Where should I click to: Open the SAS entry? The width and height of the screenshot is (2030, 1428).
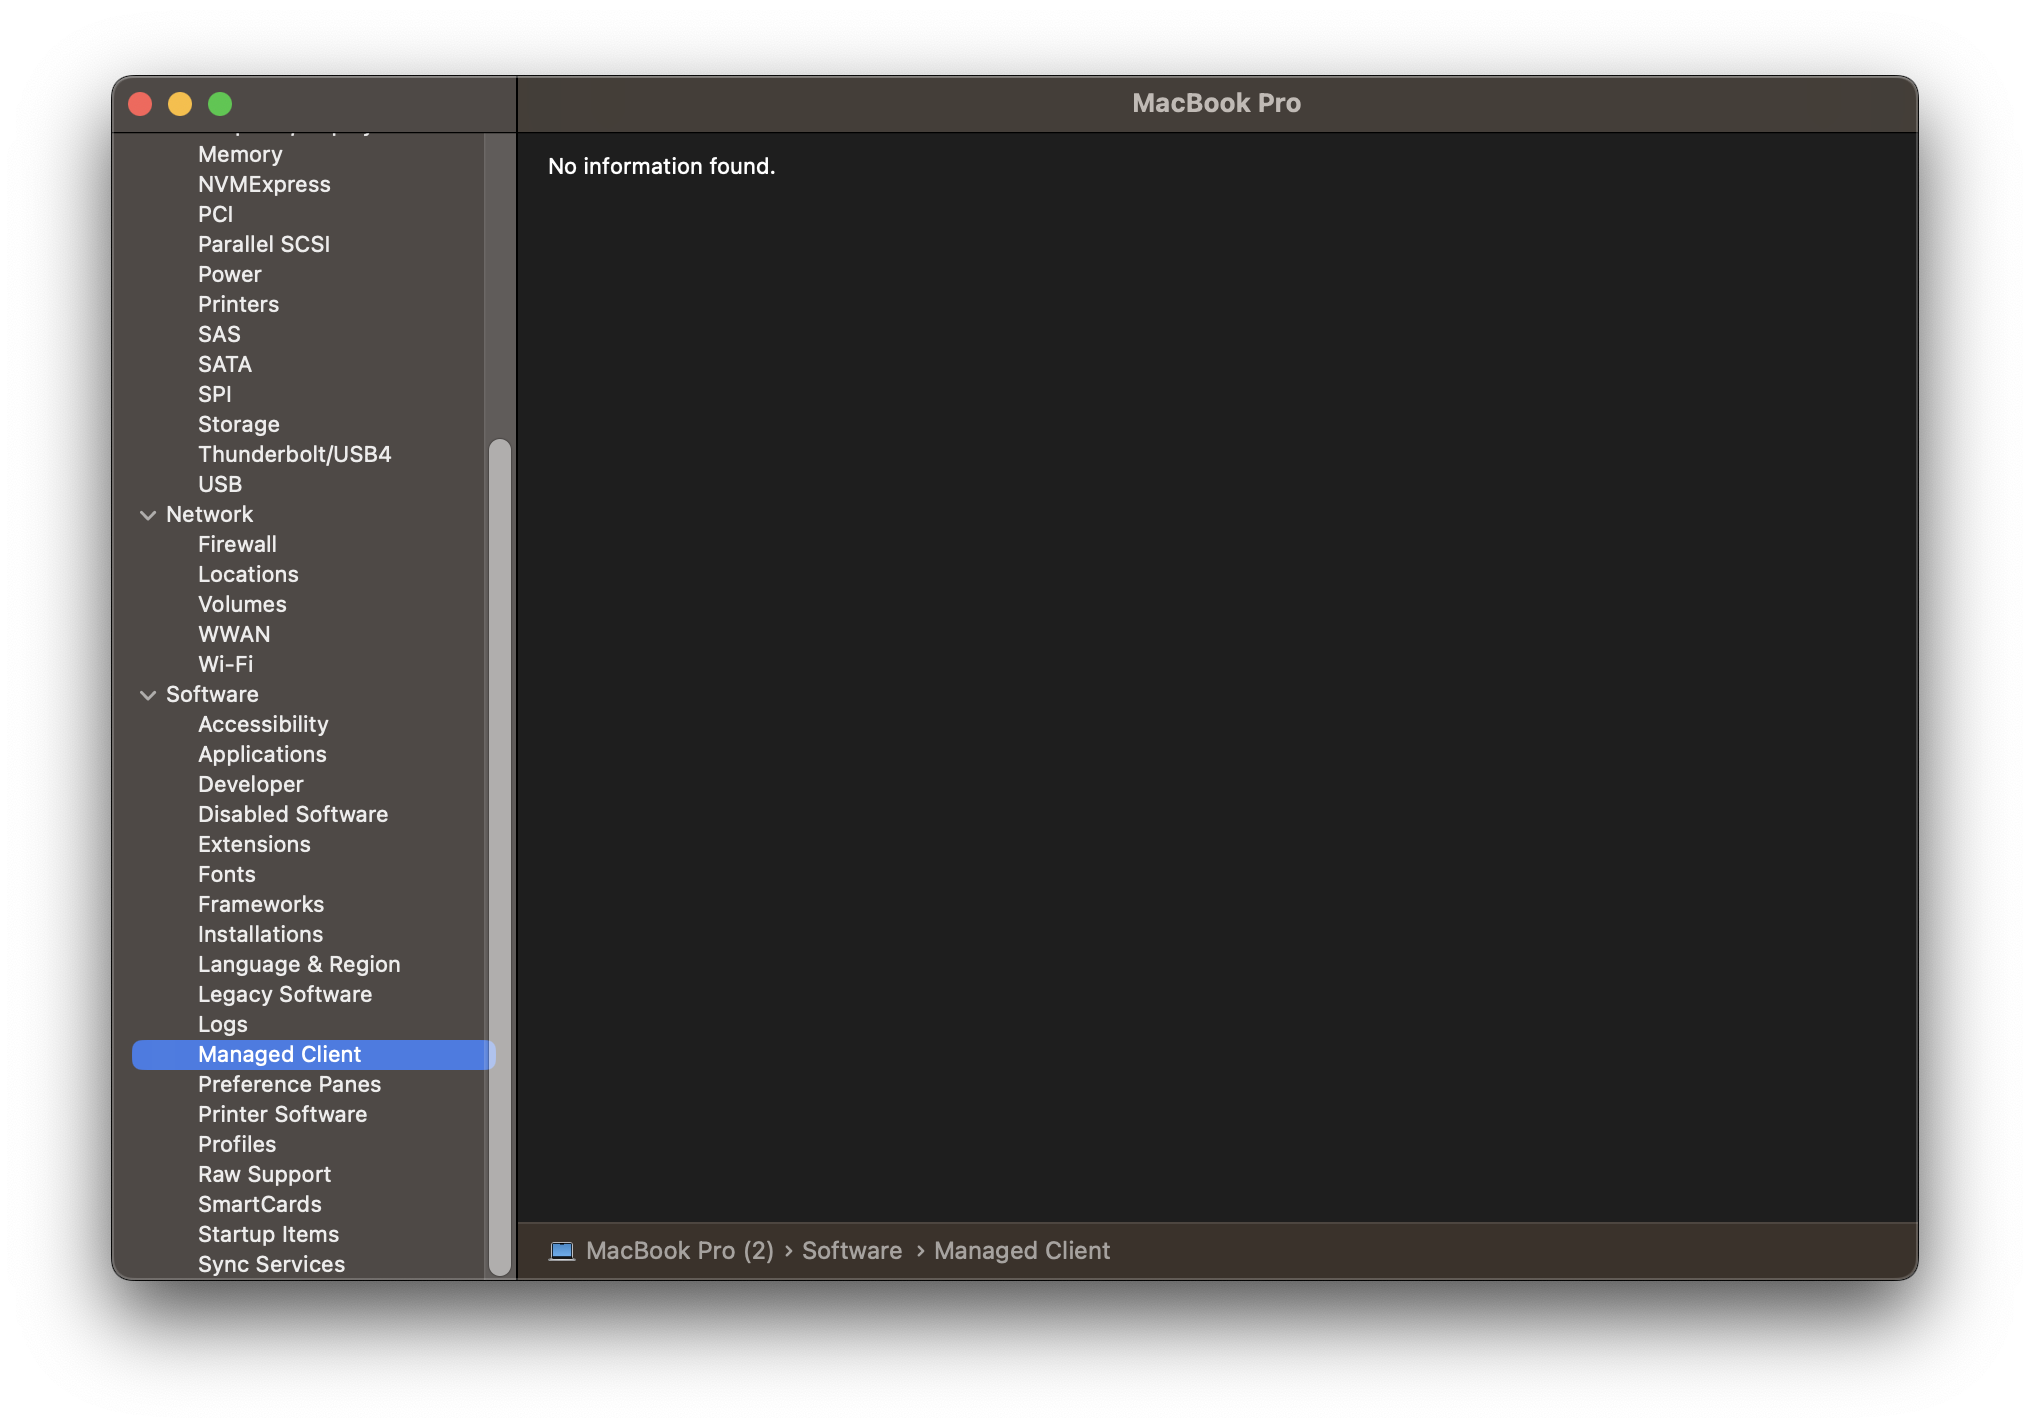tap(219, 335)
